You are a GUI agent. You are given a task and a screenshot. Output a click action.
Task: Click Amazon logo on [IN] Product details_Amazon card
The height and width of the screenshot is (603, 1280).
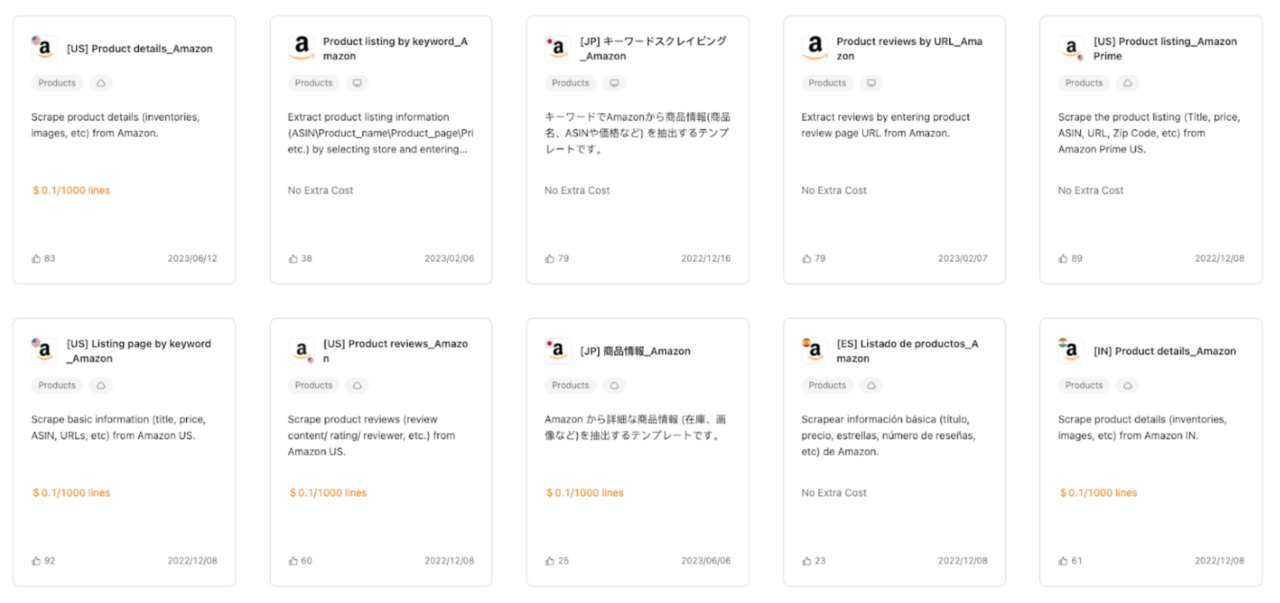point(1071,350)
